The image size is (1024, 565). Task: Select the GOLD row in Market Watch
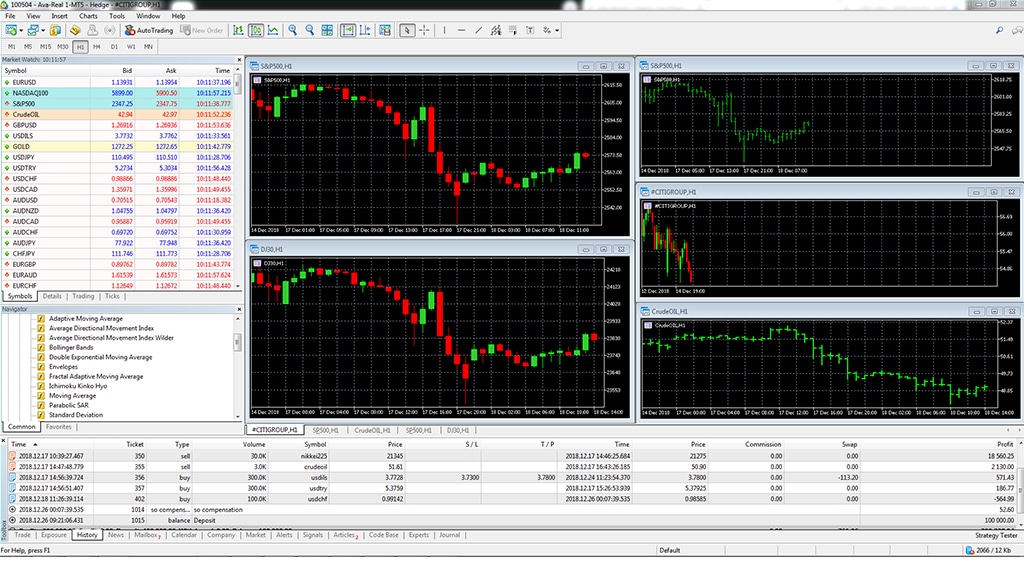point(118,146)
